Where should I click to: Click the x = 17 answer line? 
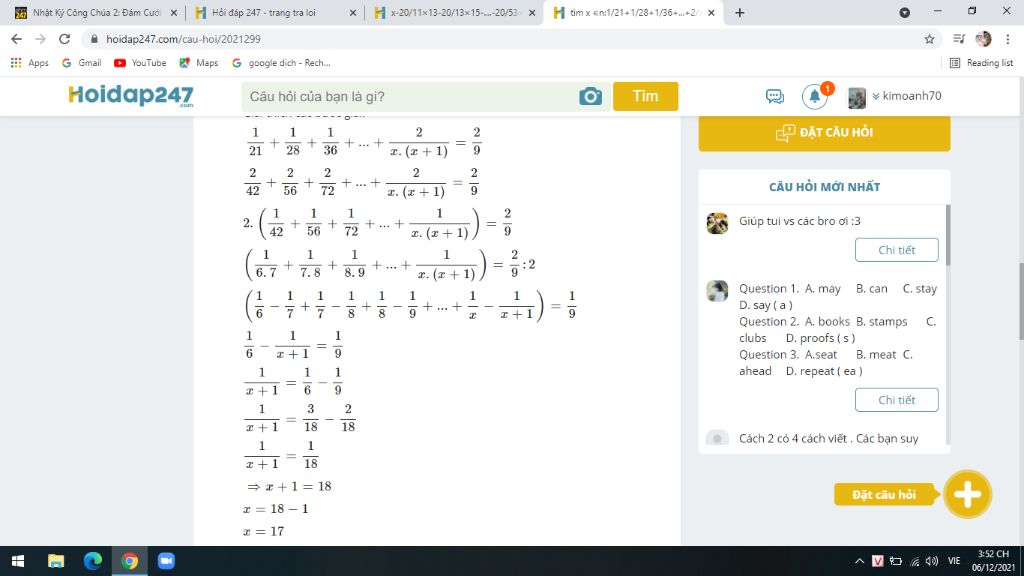[x=263, y=531]
